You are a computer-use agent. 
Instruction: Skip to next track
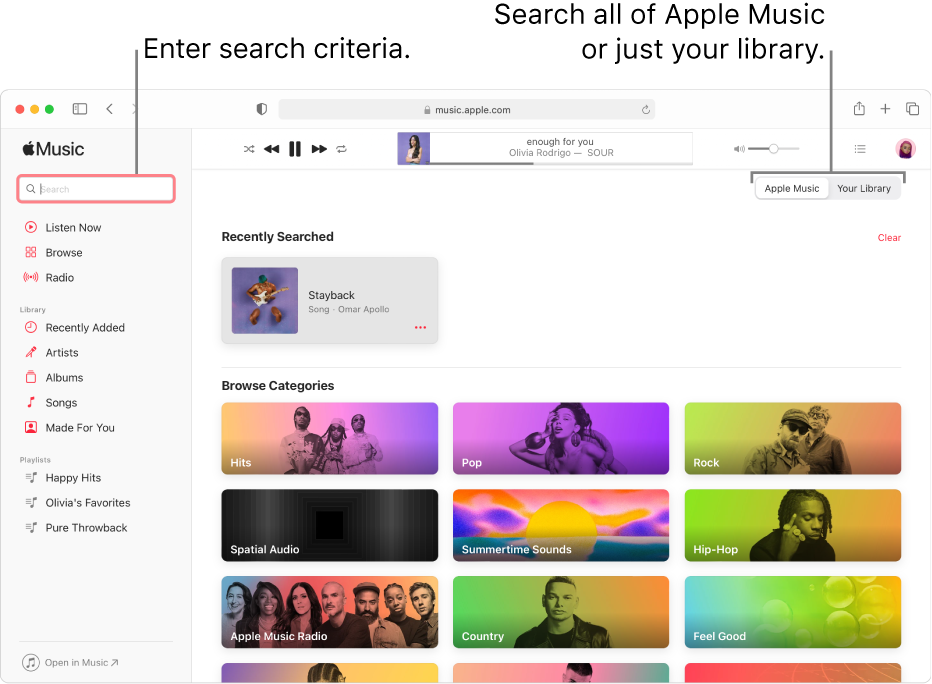[319, 149]
